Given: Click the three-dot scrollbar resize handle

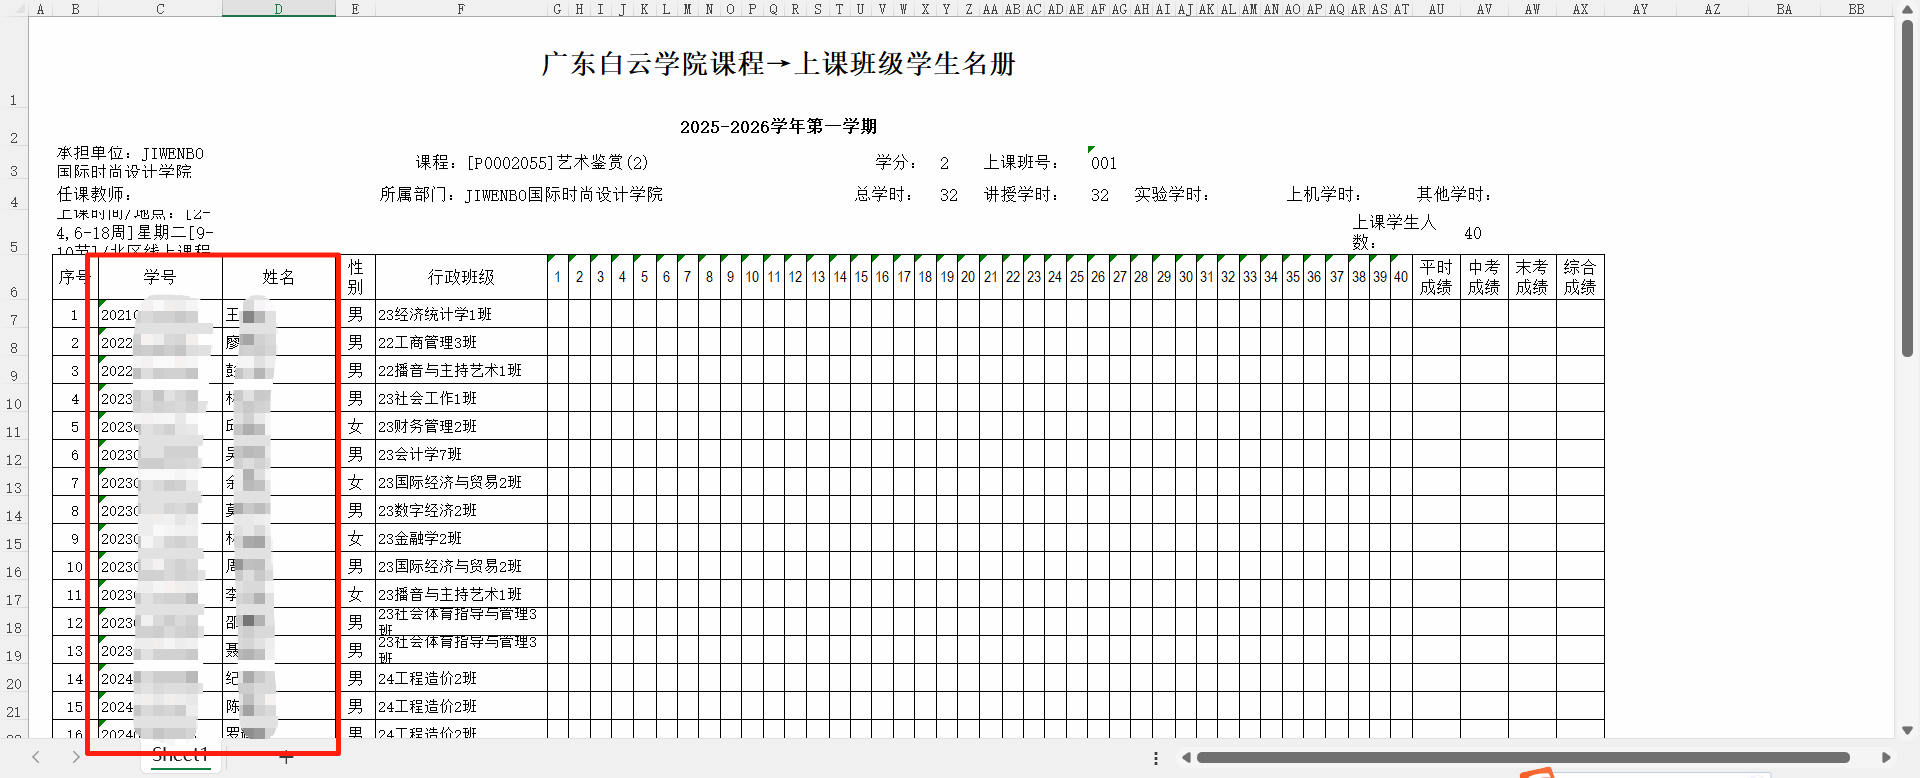Looking at the screenshot, I should tap(1156, 758).
